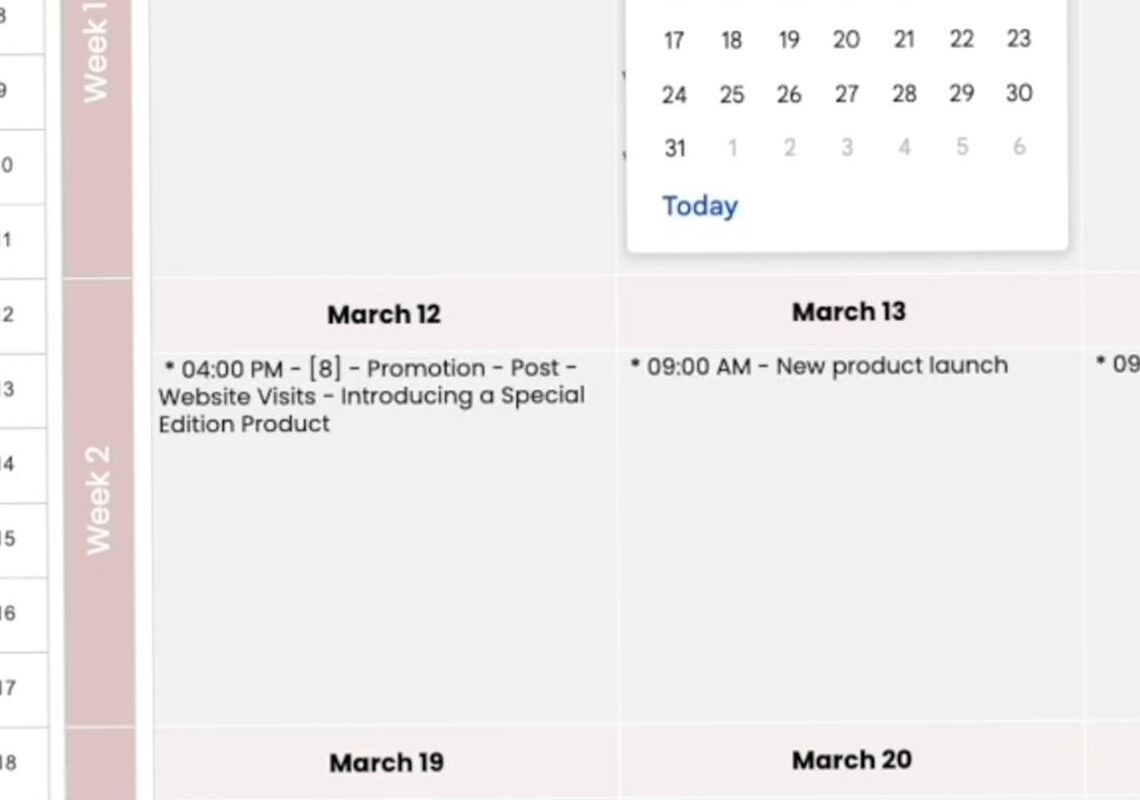The image size is (1140, 800).
Task: Click the March 20 date header
Action: click(x=850, y=760)
